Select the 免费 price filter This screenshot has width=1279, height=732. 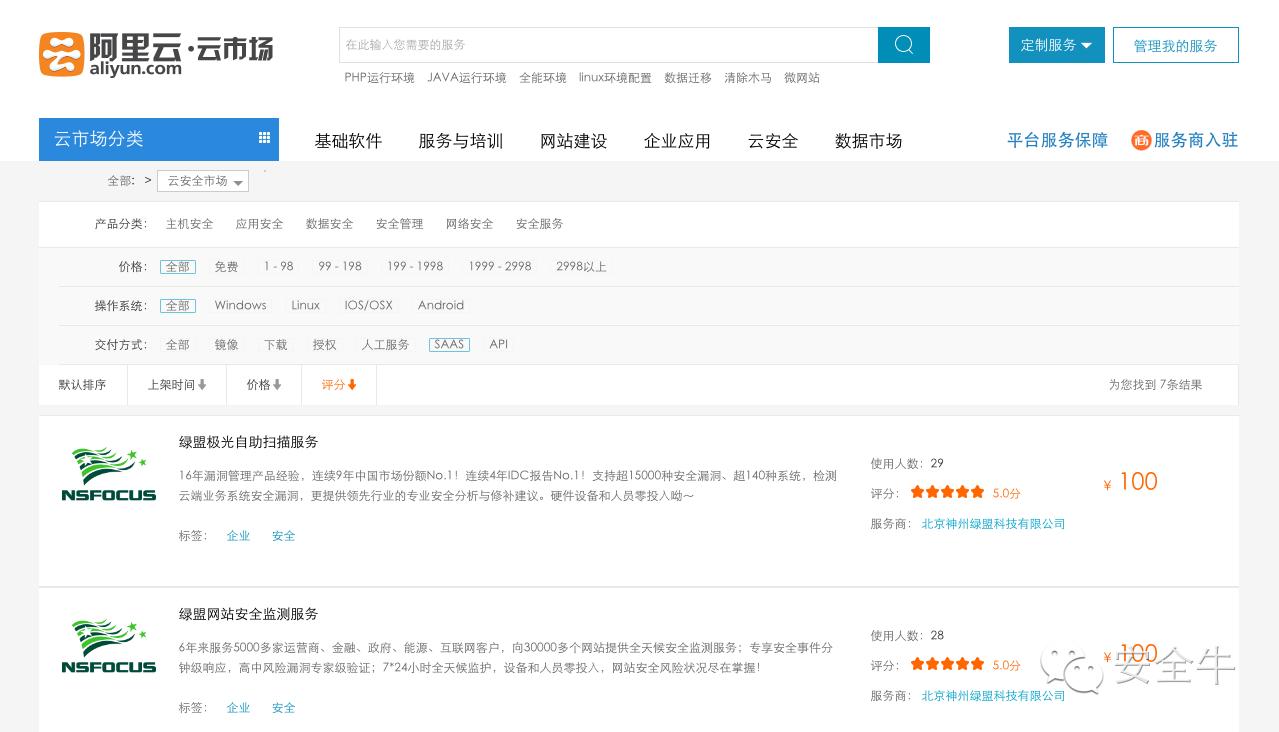pyautogui.click(x=226, y=267)
